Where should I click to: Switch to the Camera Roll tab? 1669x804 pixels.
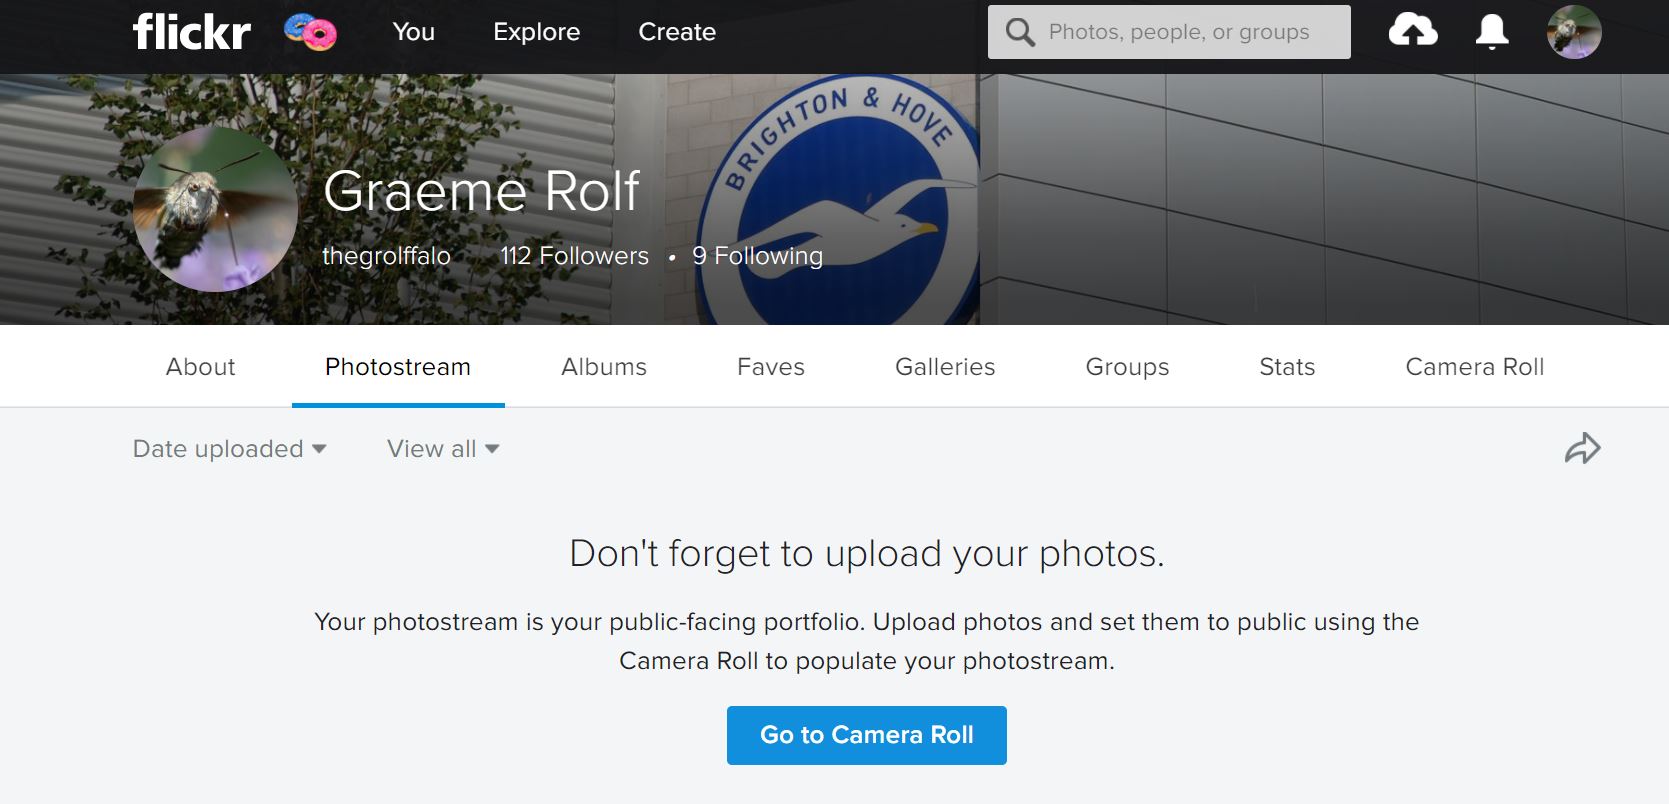pyautogui.click(x=1475, y=367)
